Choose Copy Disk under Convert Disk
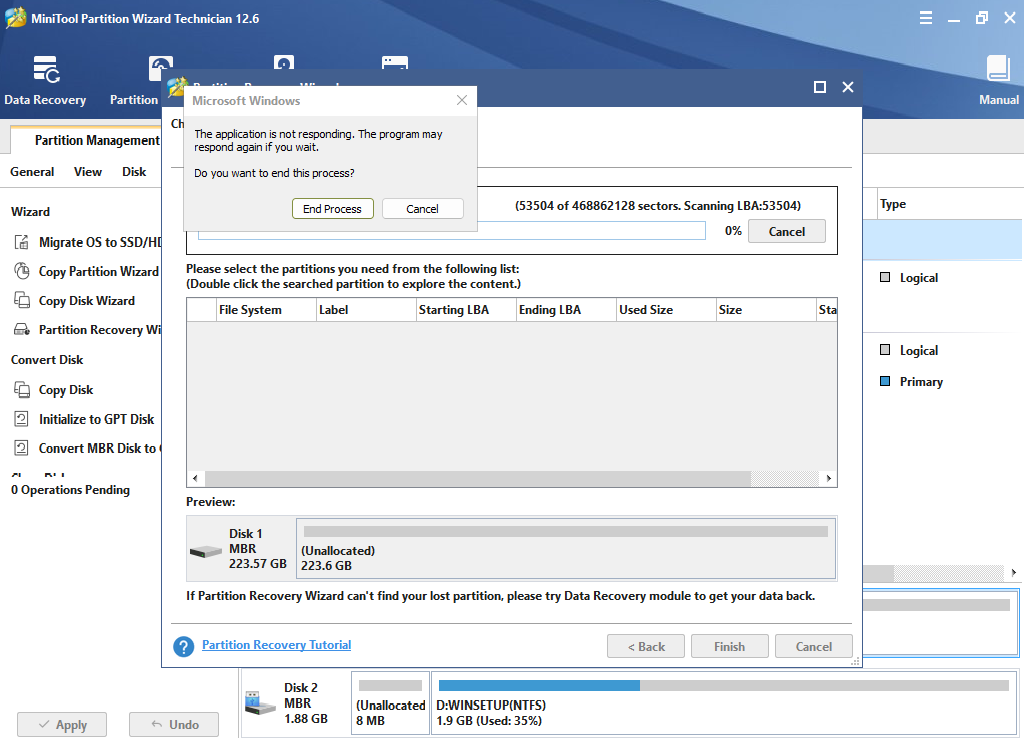 [54, 390]
